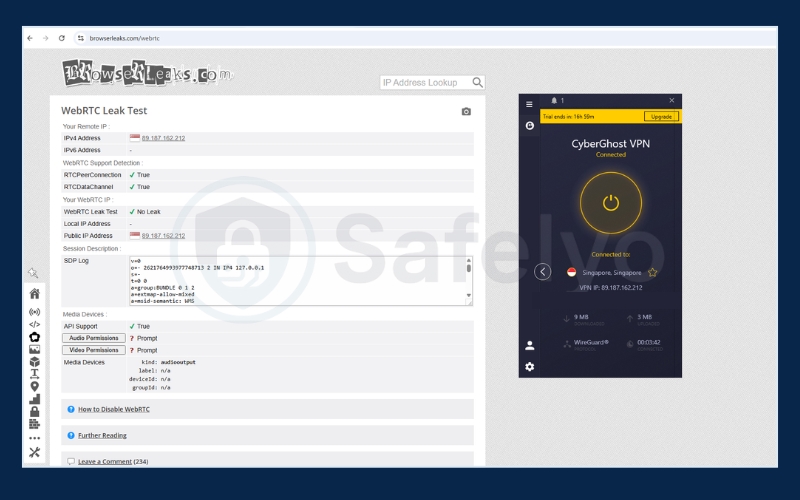Click the SDP Log scrollbar thumb
Image resolution: width=800 pixels, height=500 pixels.
(x=469, y=268)
